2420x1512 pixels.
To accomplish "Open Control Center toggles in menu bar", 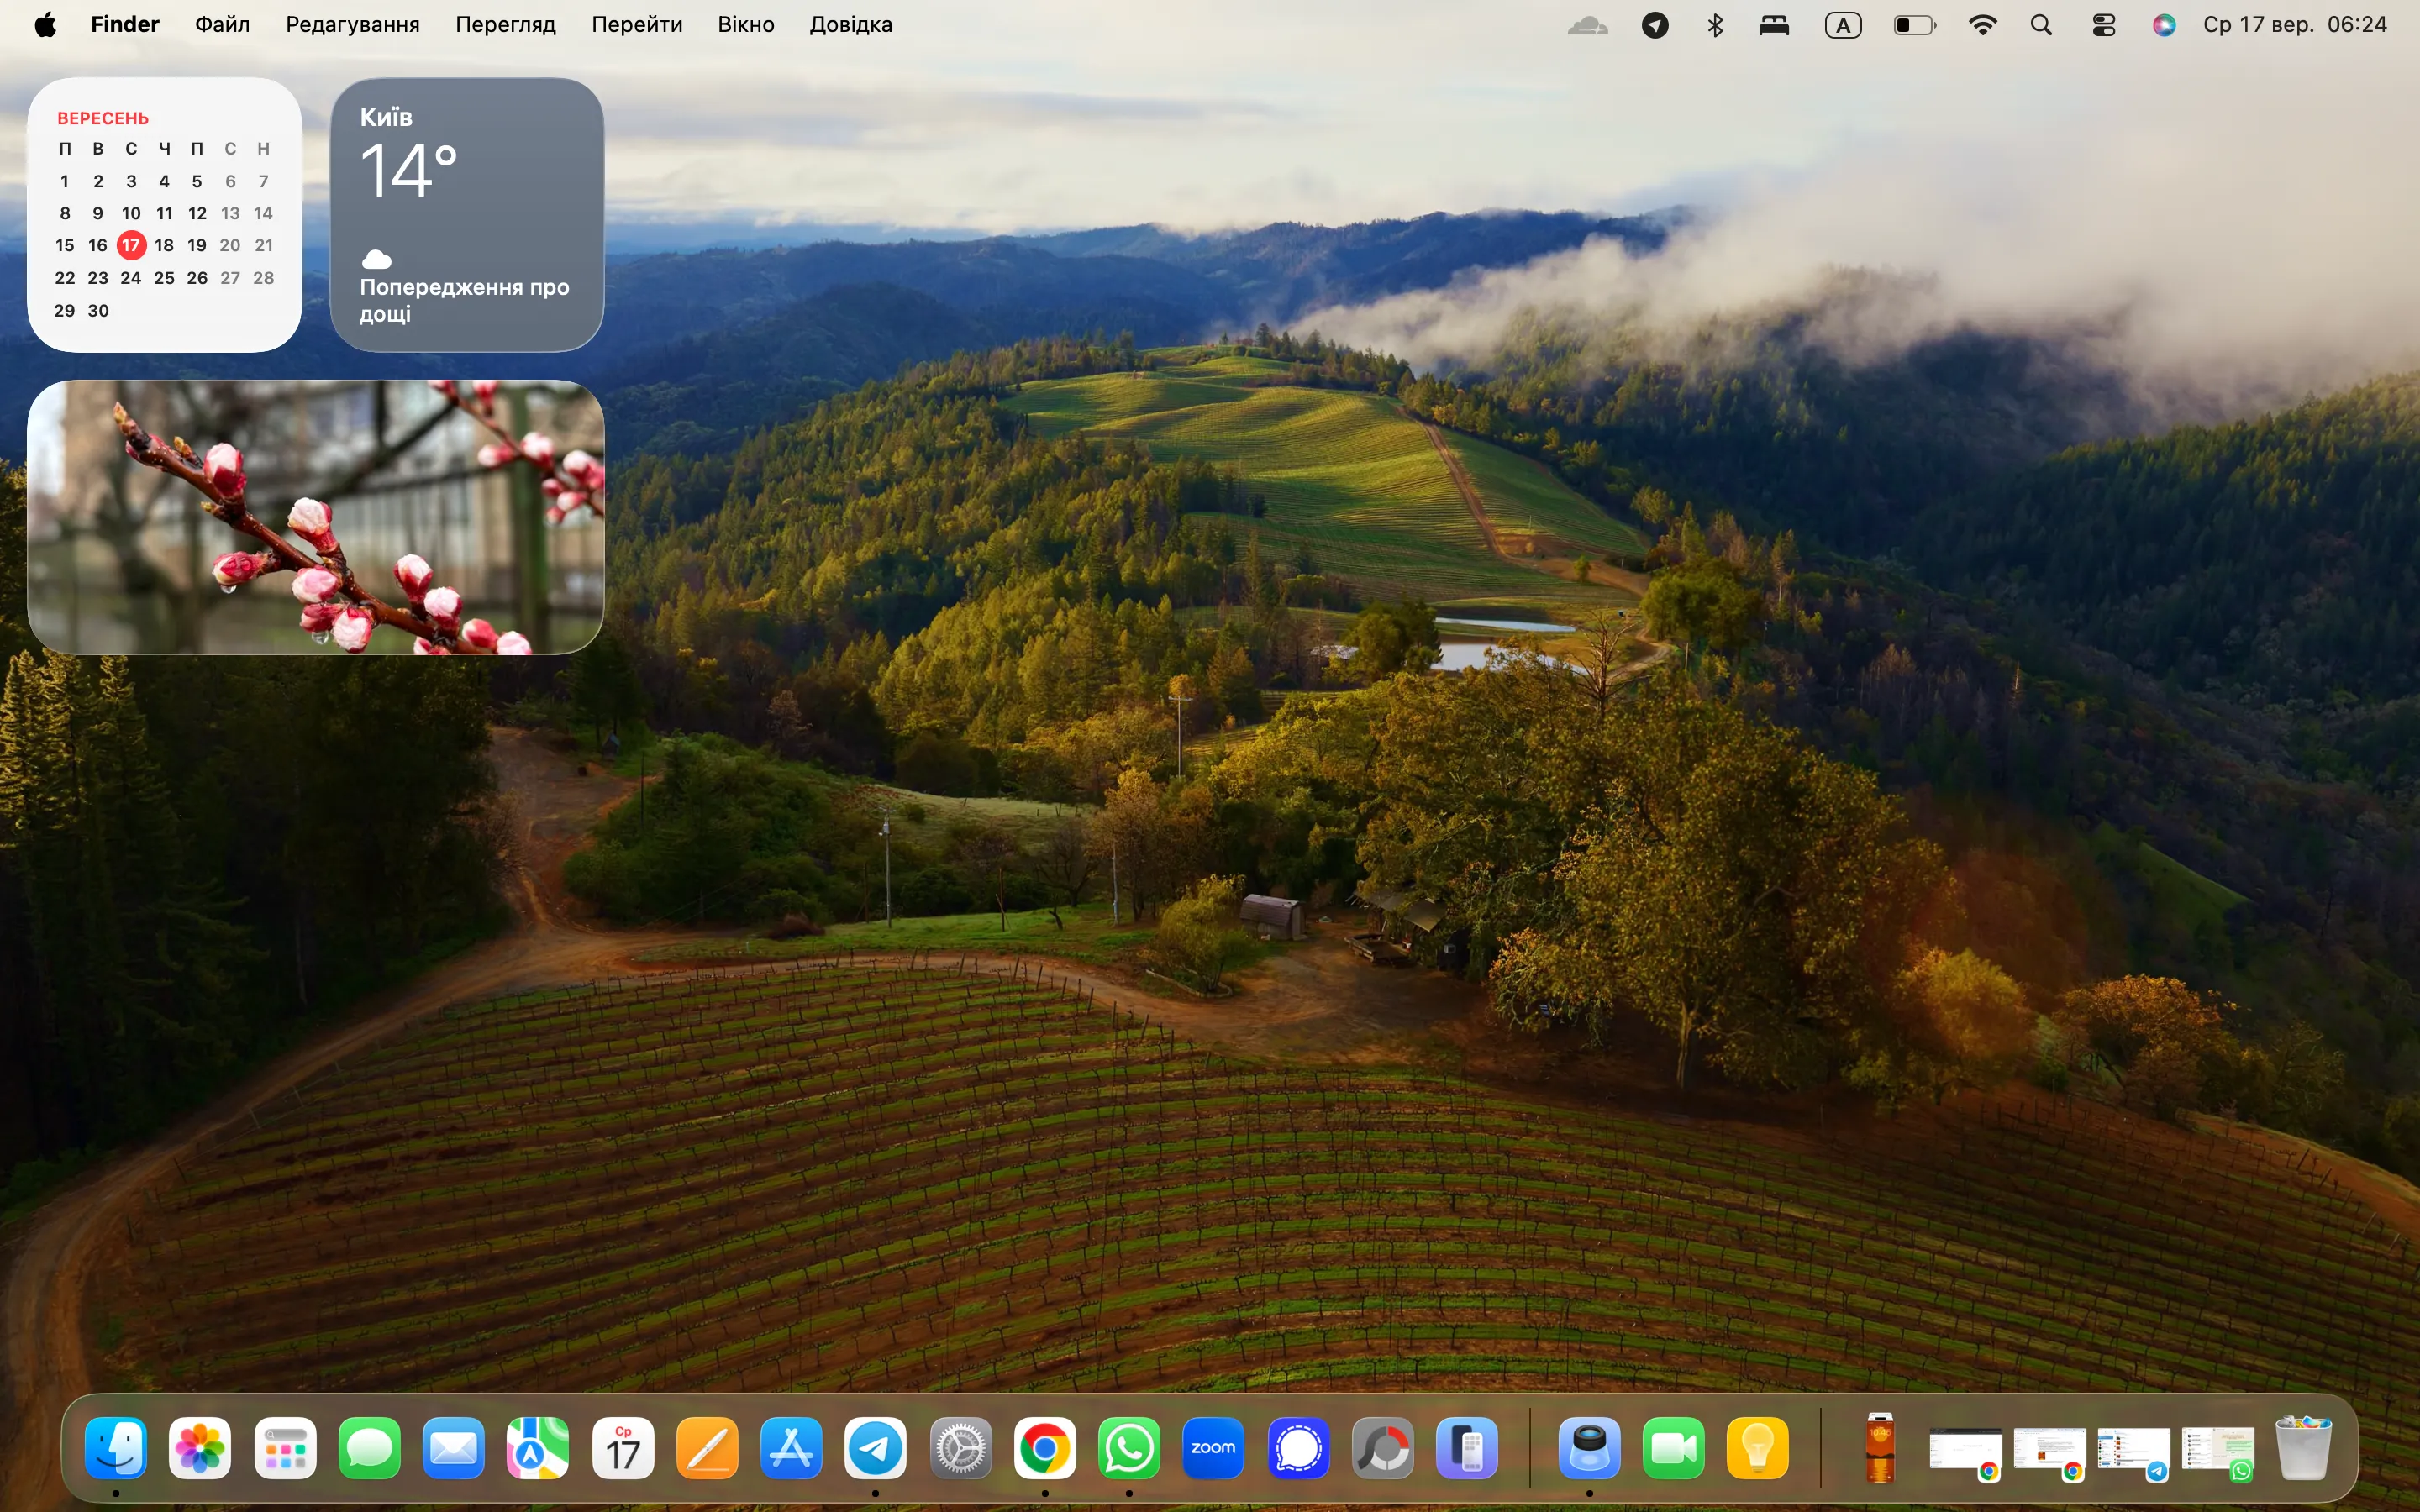I will pos(2103,25).
